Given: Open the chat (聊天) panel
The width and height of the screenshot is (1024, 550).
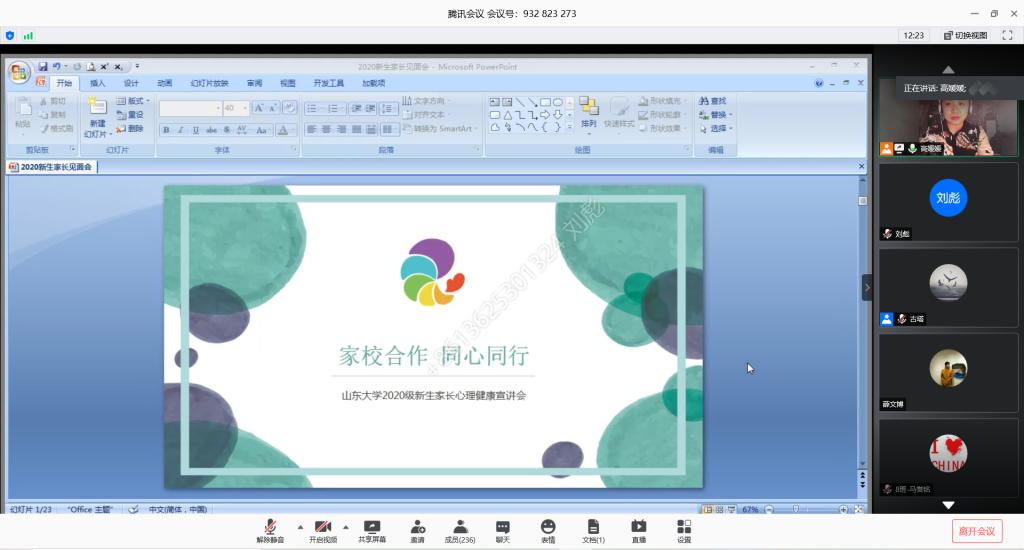Looking at the screenshot, I should tap(503, 530).
